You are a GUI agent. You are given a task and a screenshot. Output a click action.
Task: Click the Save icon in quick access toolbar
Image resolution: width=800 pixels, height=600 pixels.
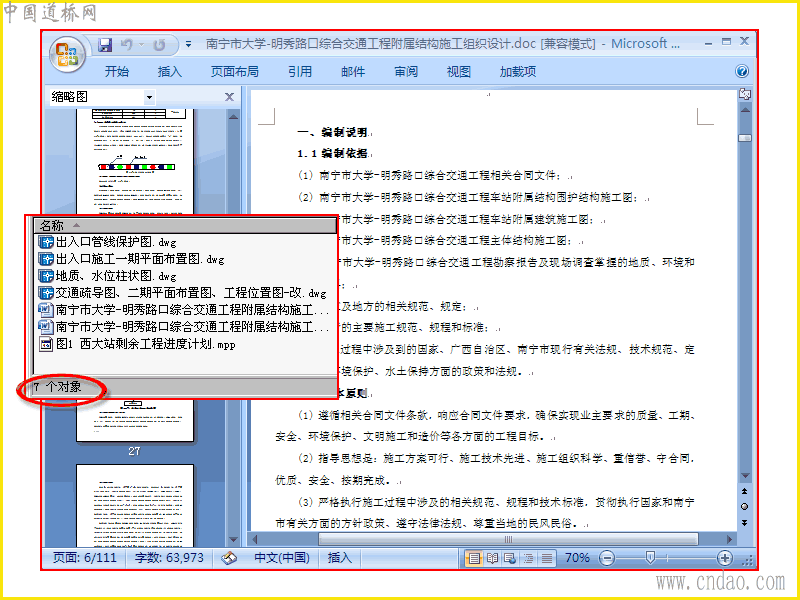click(x=105, y=45)
